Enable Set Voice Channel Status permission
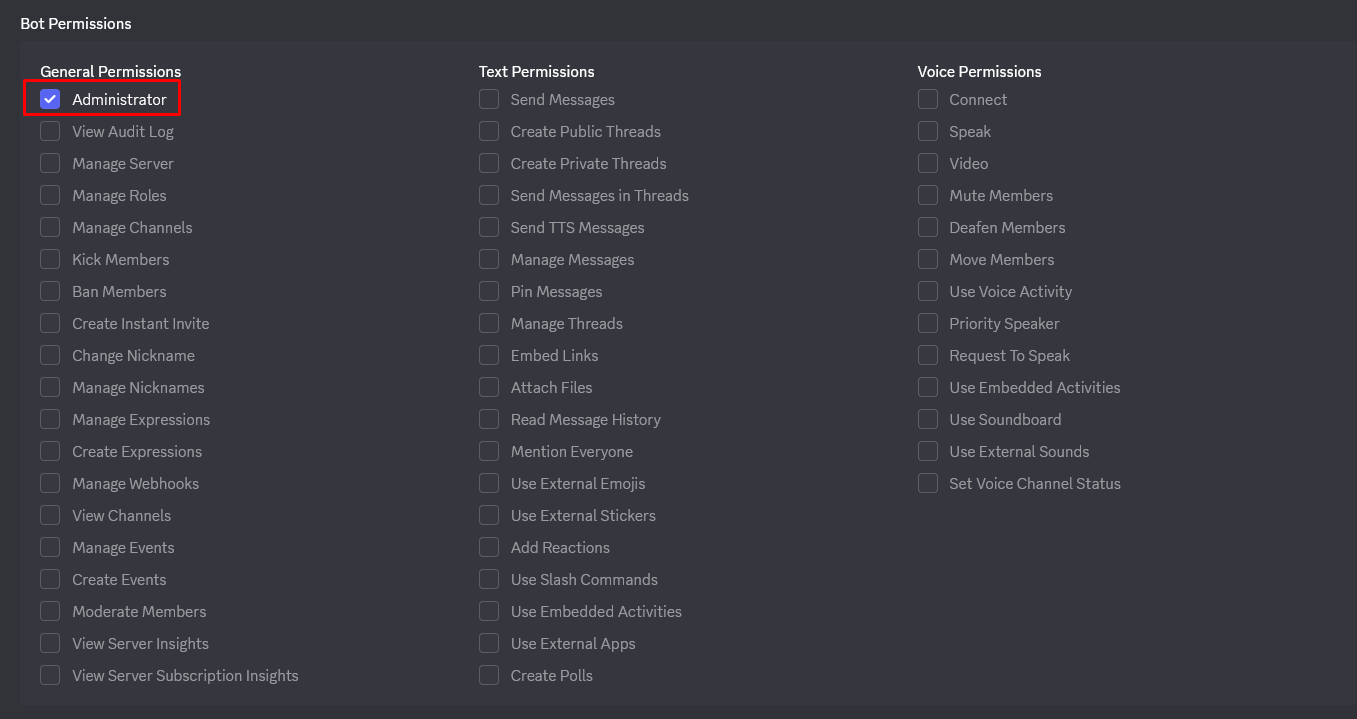This screenshot has width=1357, height=719. (x=928, y=484)
